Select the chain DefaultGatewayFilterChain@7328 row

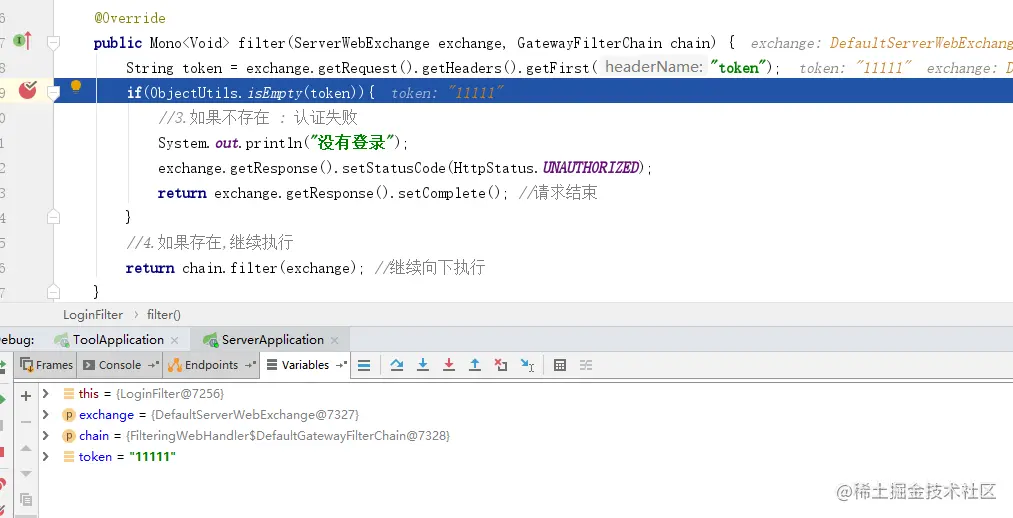526,436
